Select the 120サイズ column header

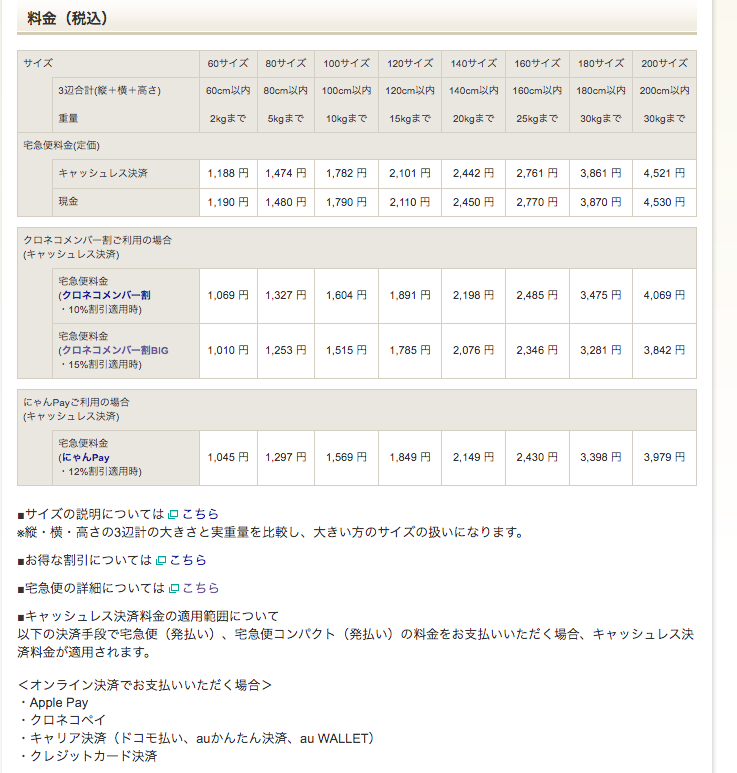pyautogui.click(x=410, y=64)
